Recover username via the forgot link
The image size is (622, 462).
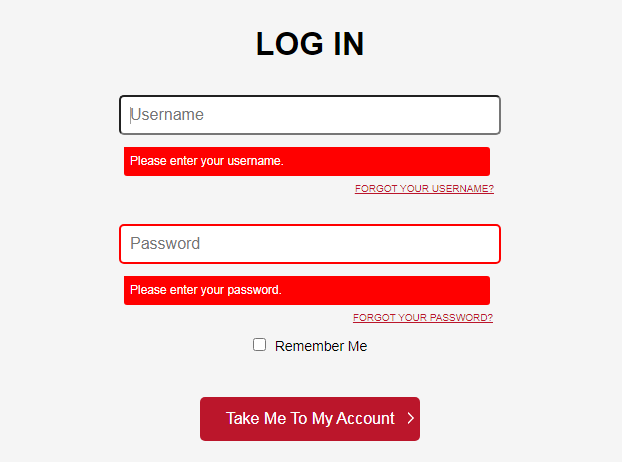click(x=424, y=189)
